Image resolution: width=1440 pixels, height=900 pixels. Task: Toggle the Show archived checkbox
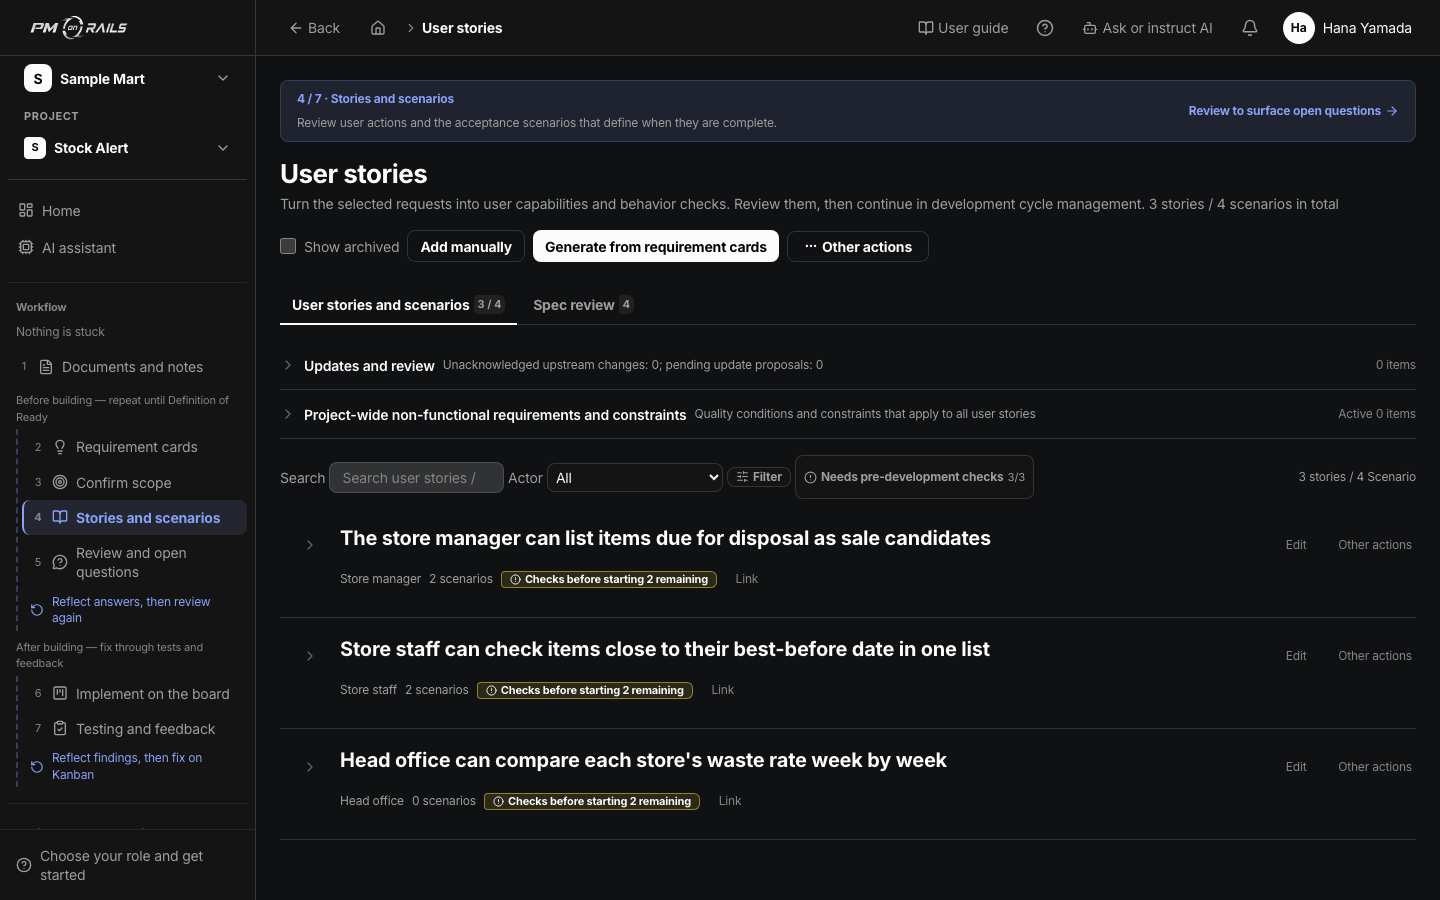click(x=288, y=246)
